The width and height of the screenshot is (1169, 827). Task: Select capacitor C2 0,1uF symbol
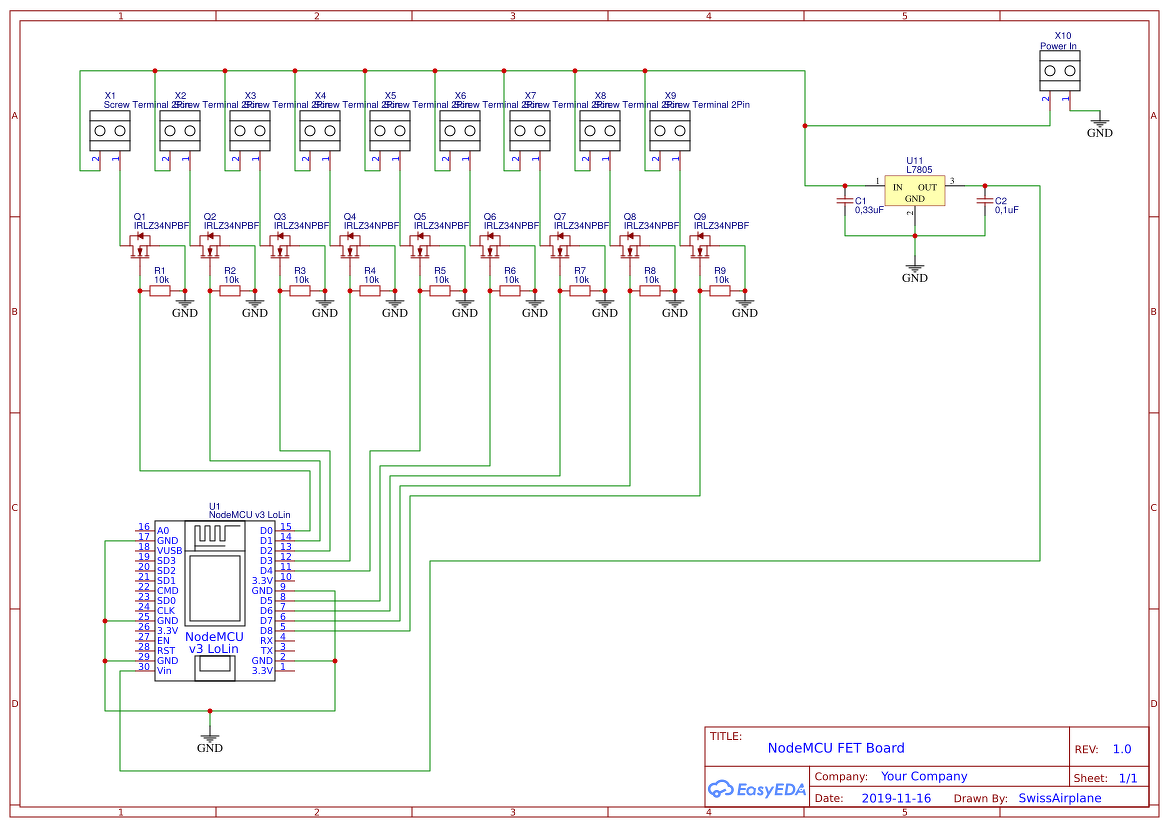985,201
